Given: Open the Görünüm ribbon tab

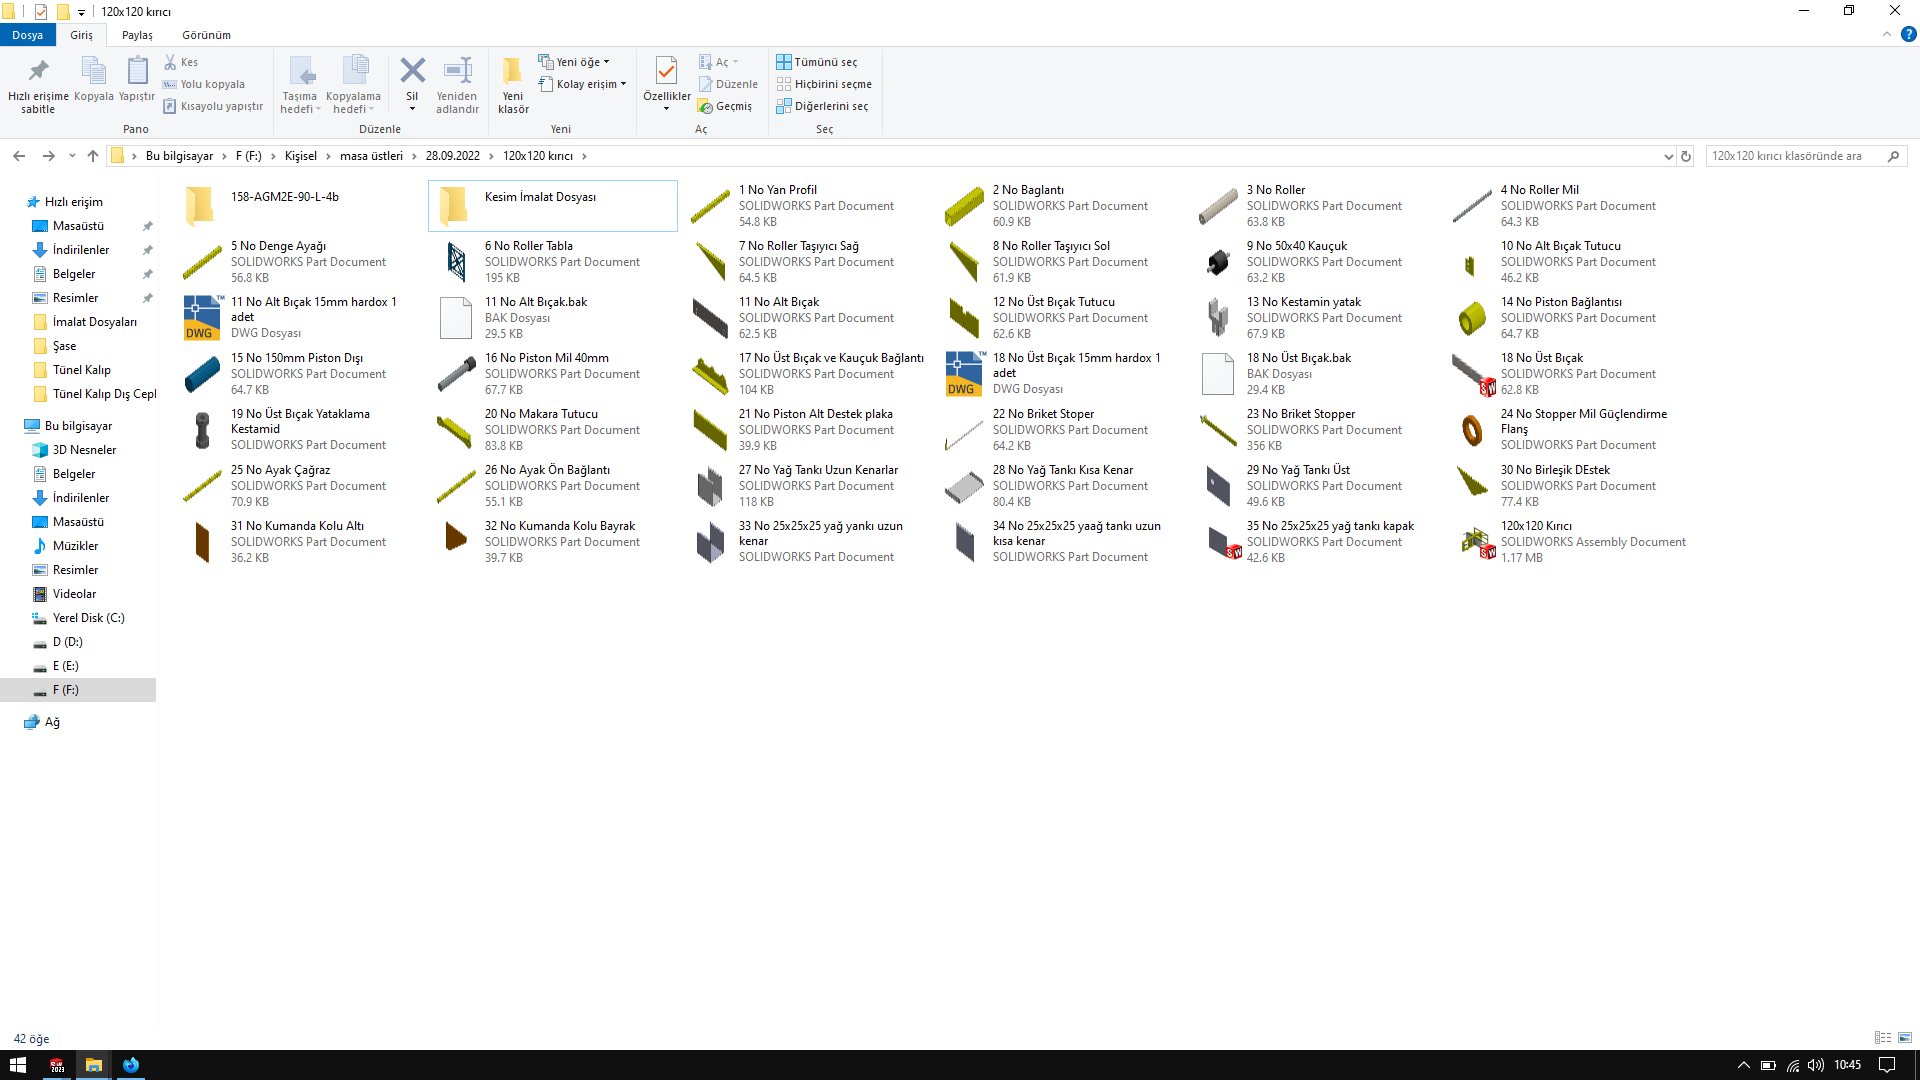Looking at the screenshot, I should tap(206, 35).
